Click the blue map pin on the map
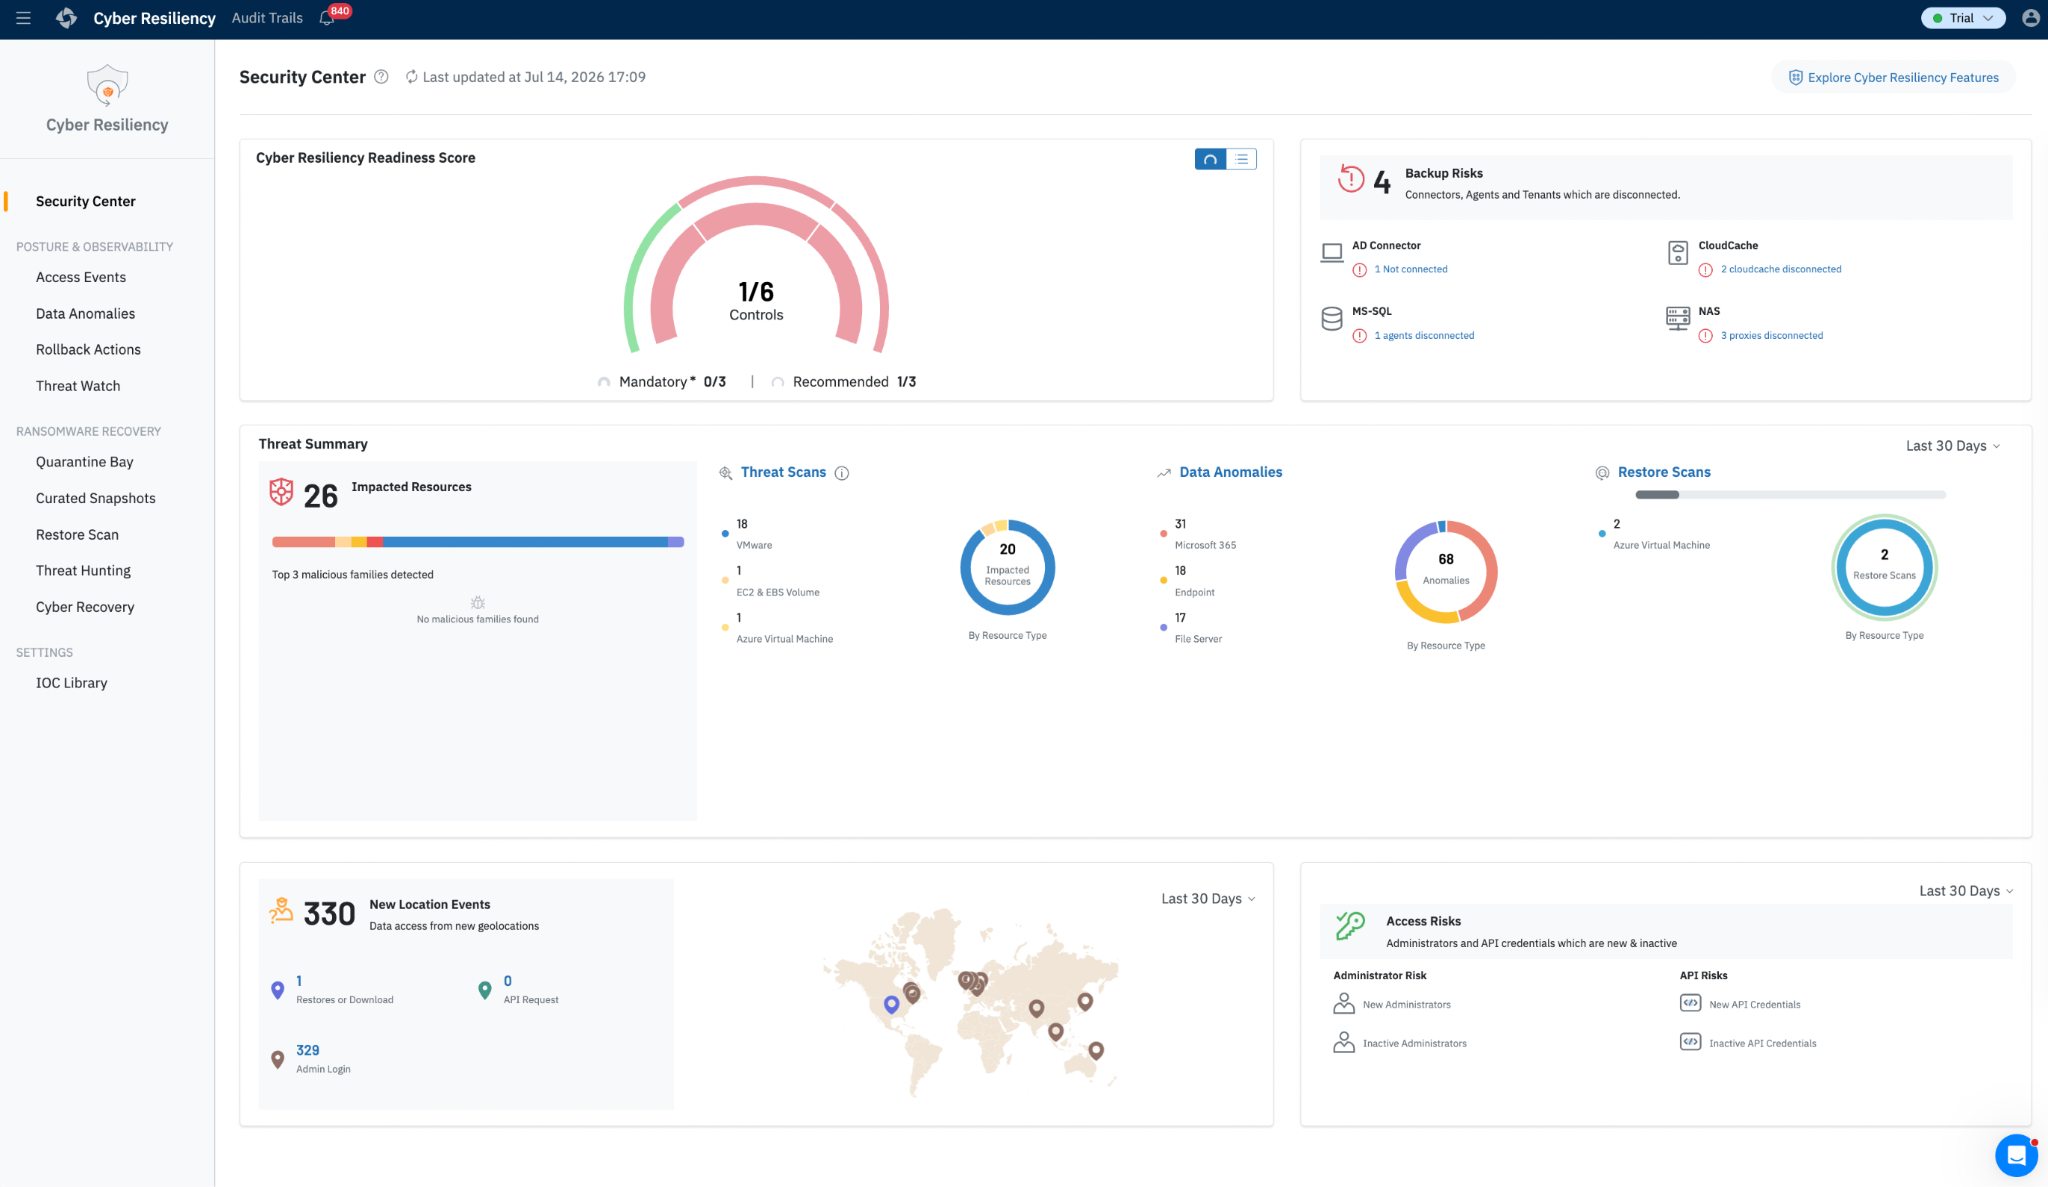Image resolution: width=2048 pixels, height=1187 pixels. click(891, 1005)
